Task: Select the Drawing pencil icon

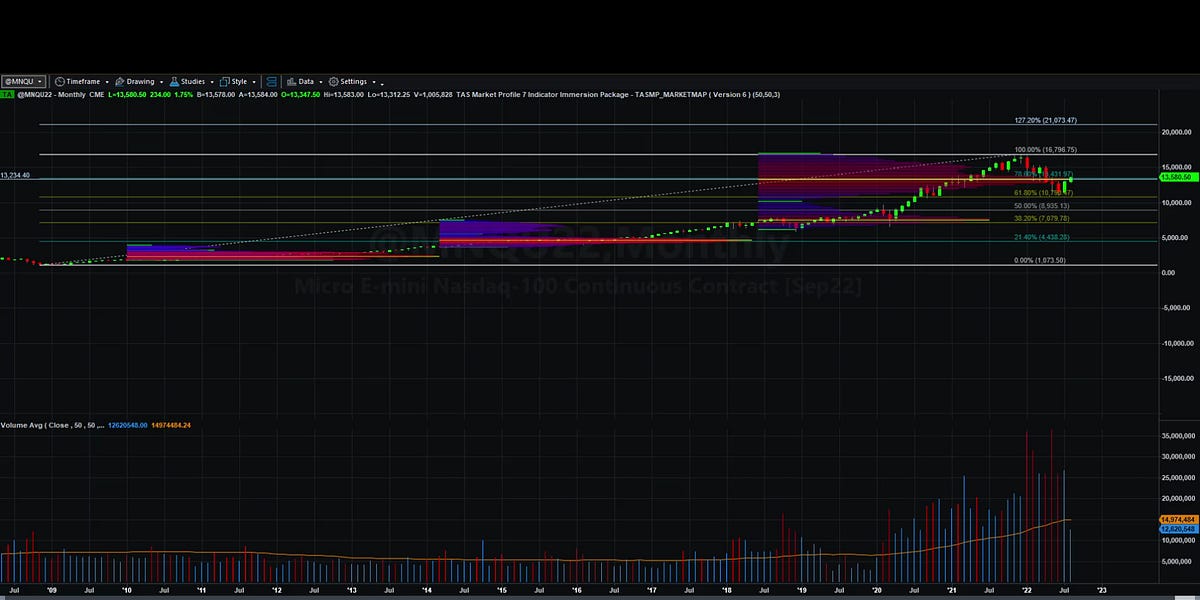Action: click(x=118, y=82)
